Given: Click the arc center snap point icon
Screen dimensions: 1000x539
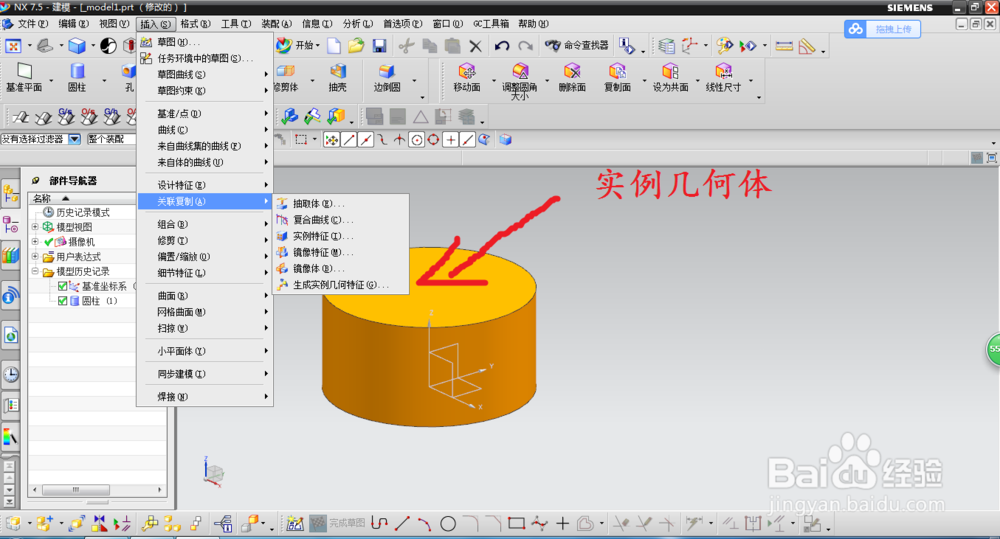Looking at the screenshot, I should [x=416, y=140].
